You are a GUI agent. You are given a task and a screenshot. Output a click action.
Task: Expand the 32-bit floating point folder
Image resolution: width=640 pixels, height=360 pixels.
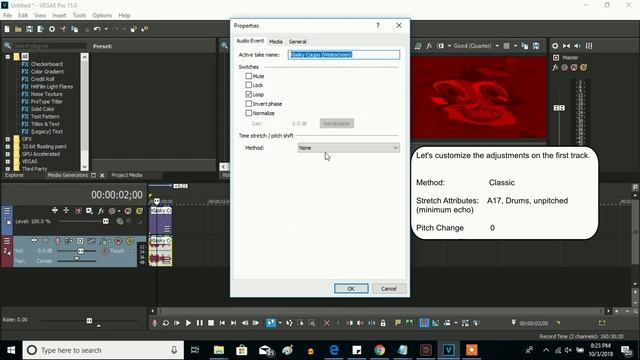[x=8, y=147]
